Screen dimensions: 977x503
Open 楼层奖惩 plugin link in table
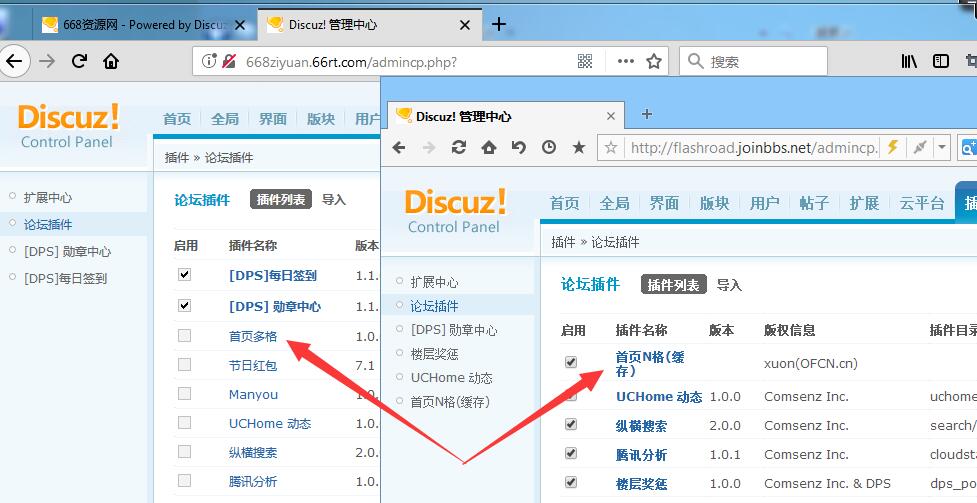(x=641, y=484)
